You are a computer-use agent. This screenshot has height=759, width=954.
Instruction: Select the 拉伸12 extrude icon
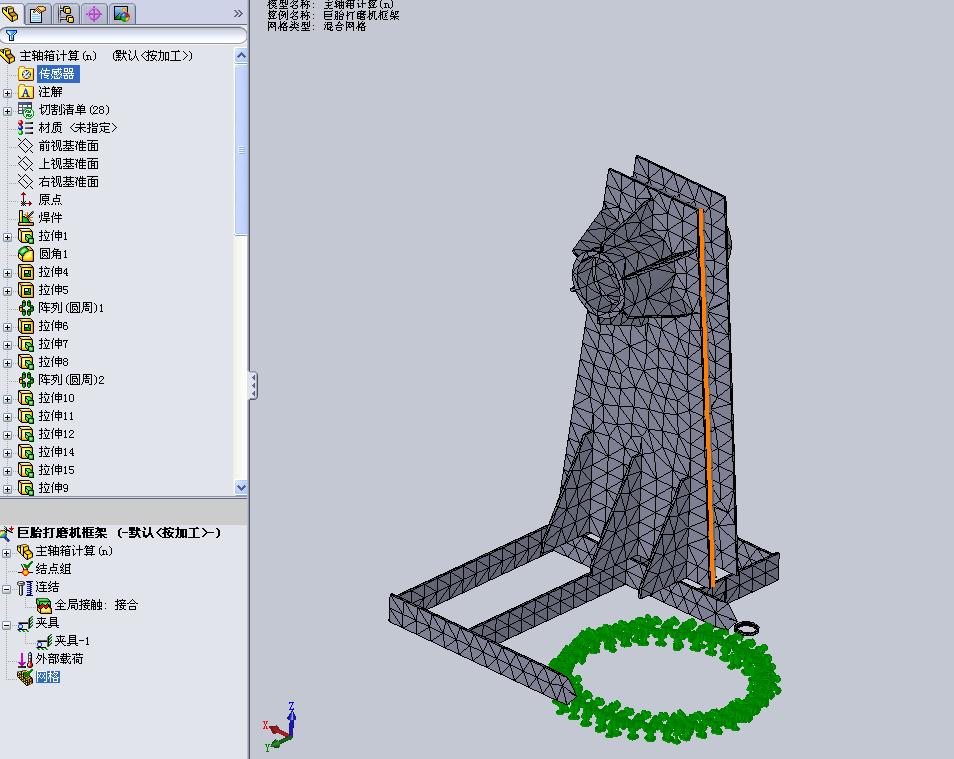[26, 433]
